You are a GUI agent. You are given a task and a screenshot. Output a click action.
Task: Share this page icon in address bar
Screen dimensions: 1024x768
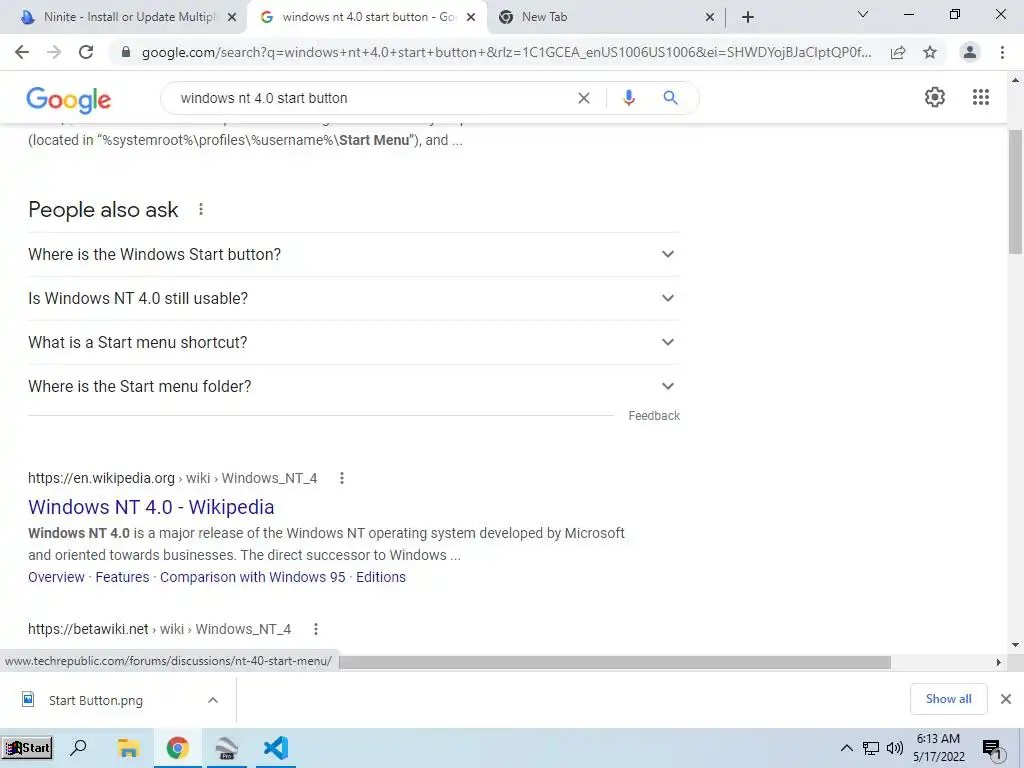pyautogui.click(x=898, y=52)
